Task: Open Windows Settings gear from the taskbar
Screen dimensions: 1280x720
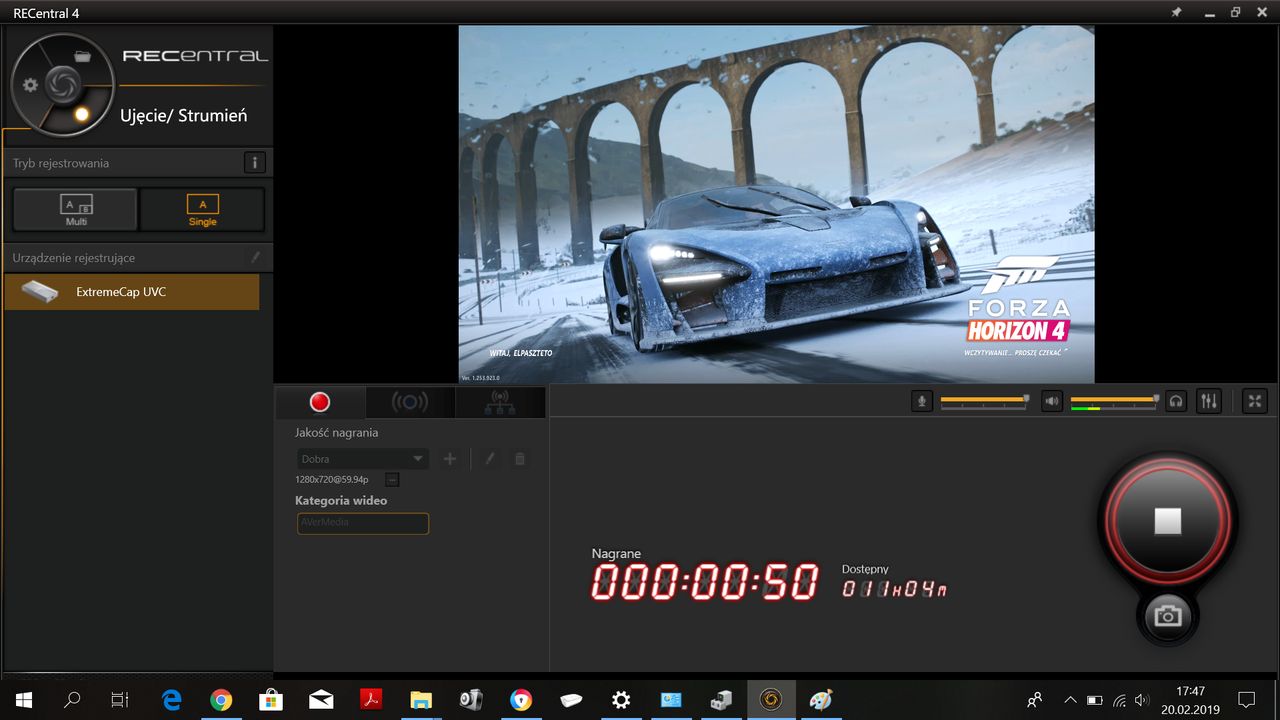Action: tap(621, 700)
